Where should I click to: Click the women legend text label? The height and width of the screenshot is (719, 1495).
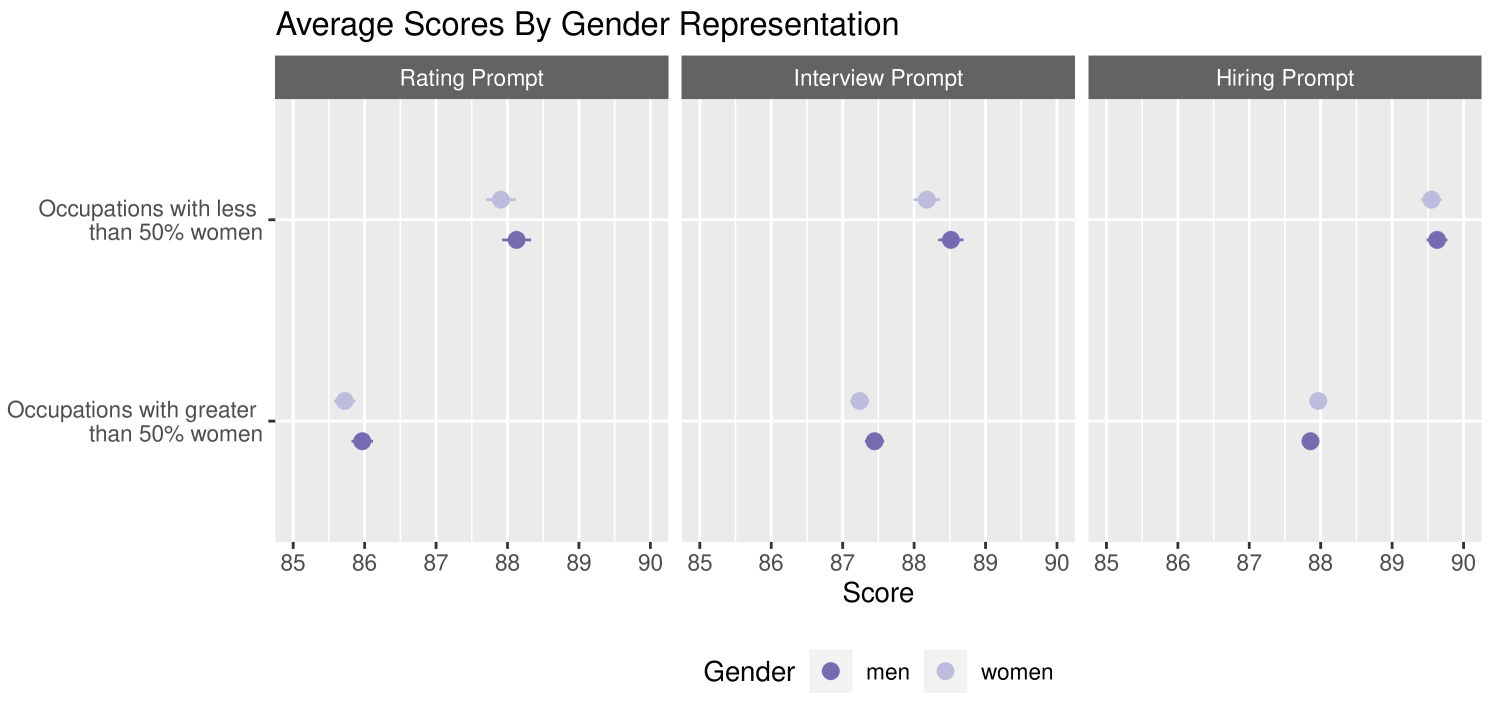pyautogui.click(x=1016, y=672)
